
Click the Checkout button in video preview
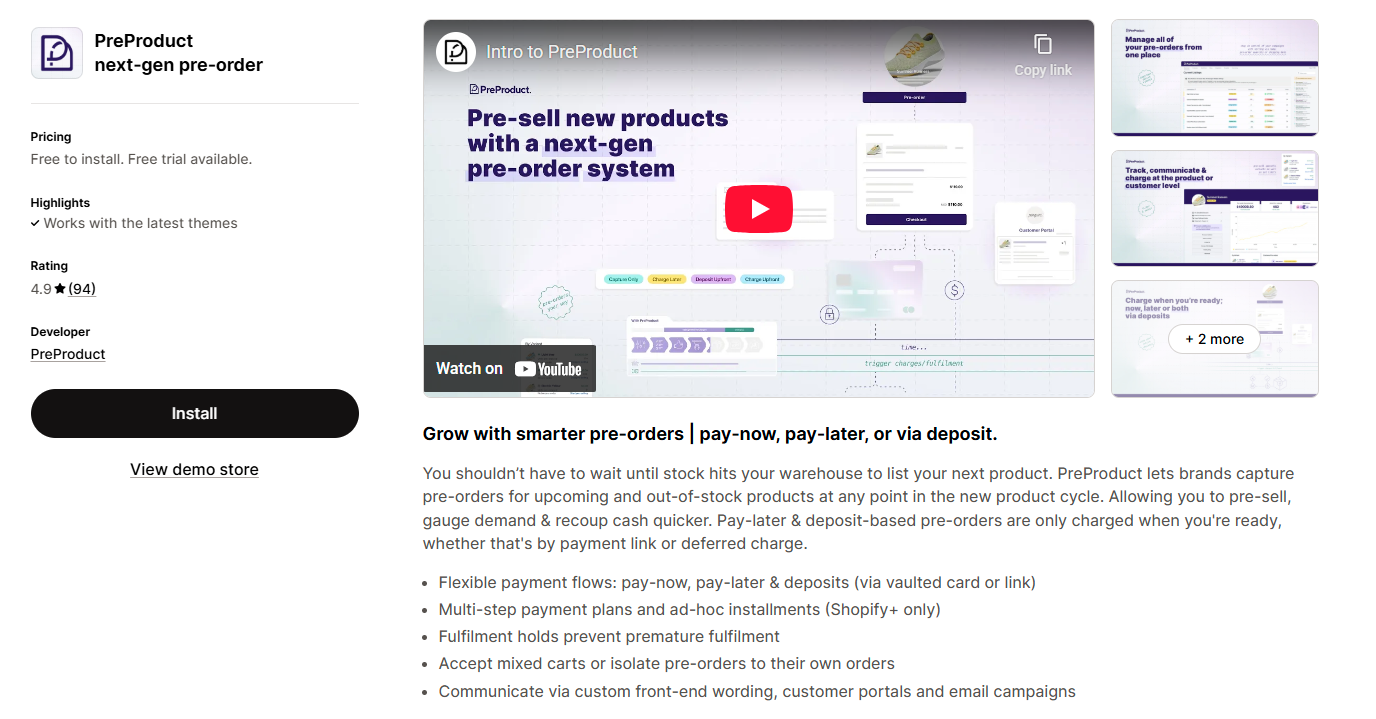(916, 219)
